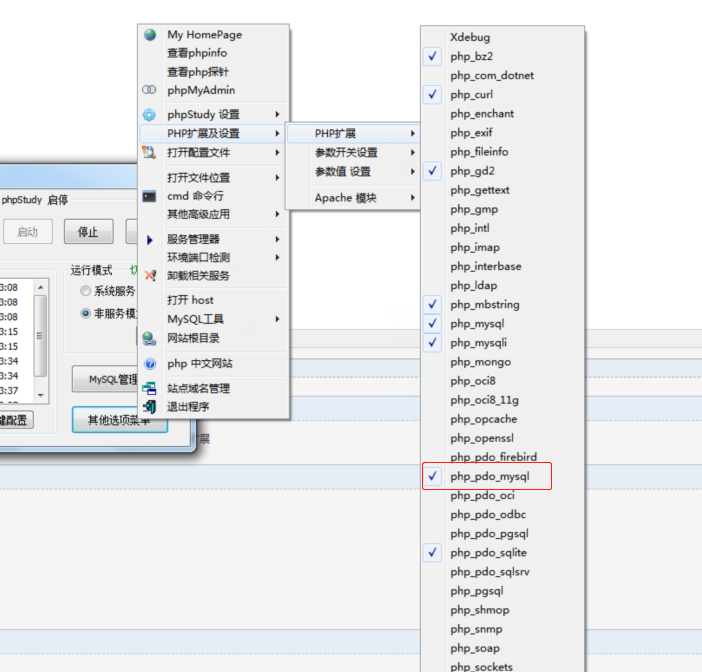702x672 pixels.
Task: Click the log list scroll-up arrow
Action: click(41, 287)
